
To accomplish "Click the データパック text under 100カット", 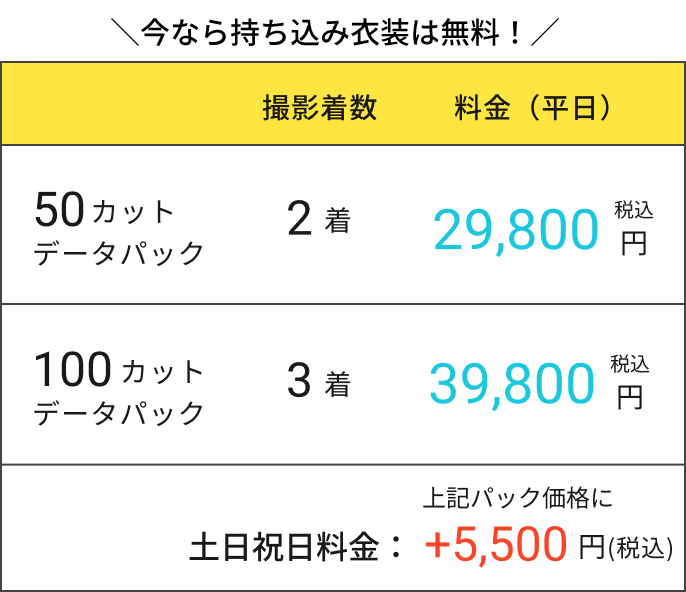I will click(119, 413).
